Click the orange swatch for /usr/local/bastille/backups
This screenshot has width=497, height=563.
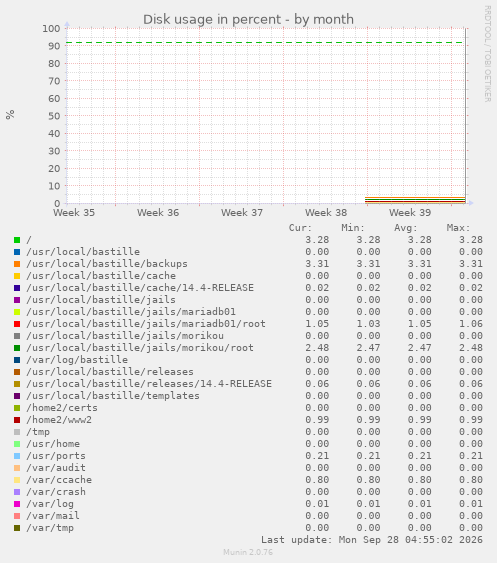pos(17,264)
